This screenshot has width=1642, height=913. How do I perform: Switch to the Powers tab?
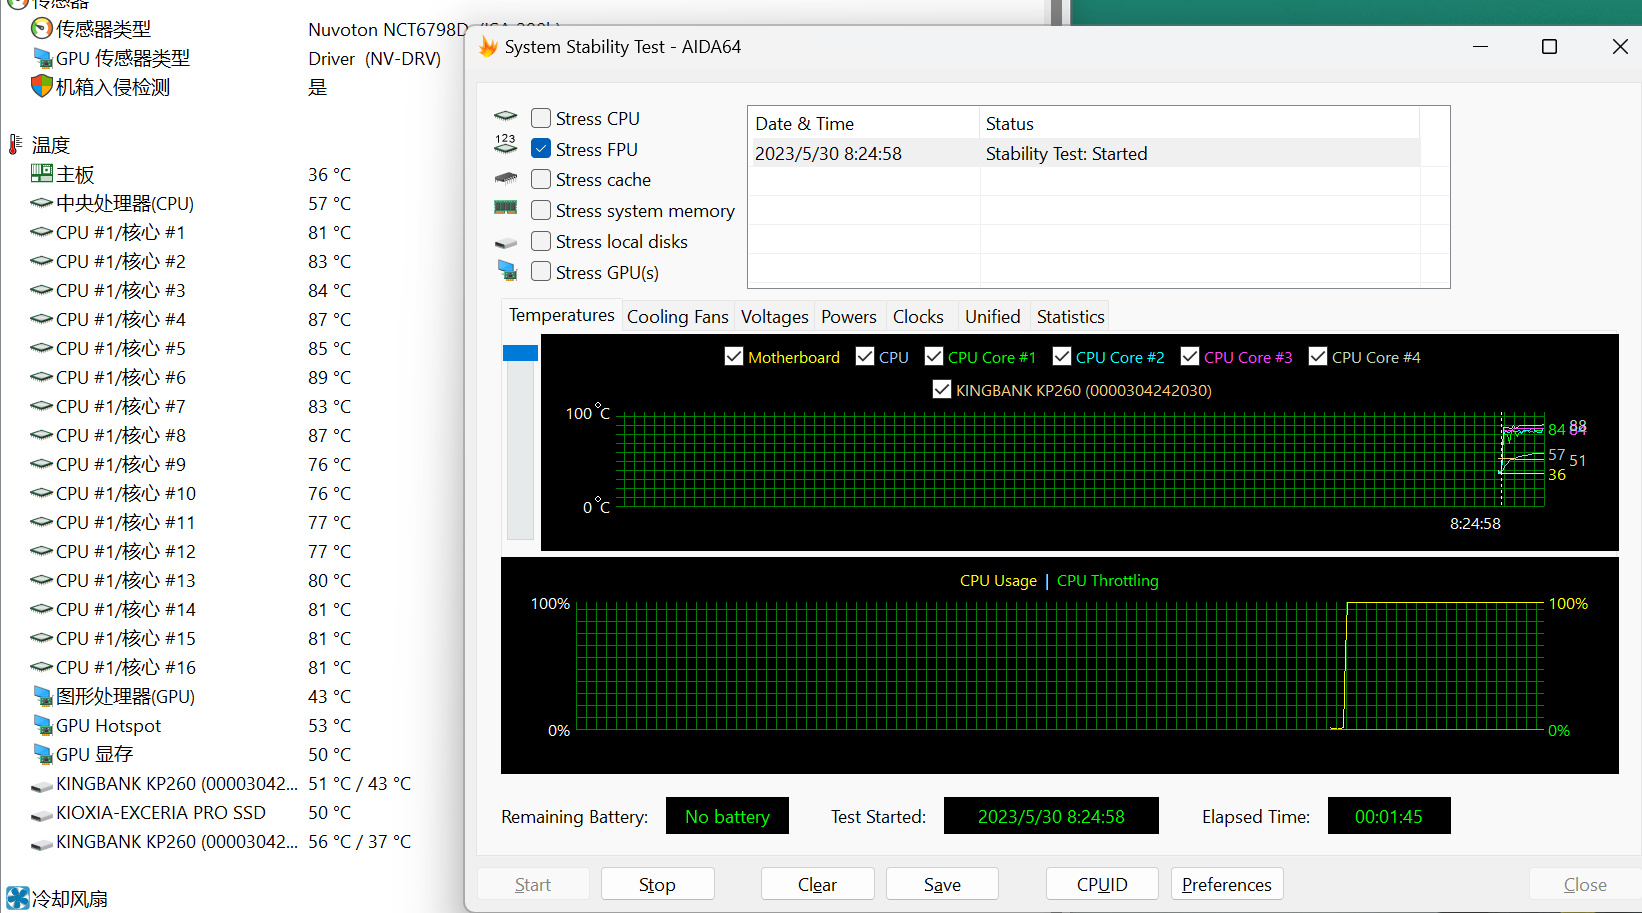(848, 317)
